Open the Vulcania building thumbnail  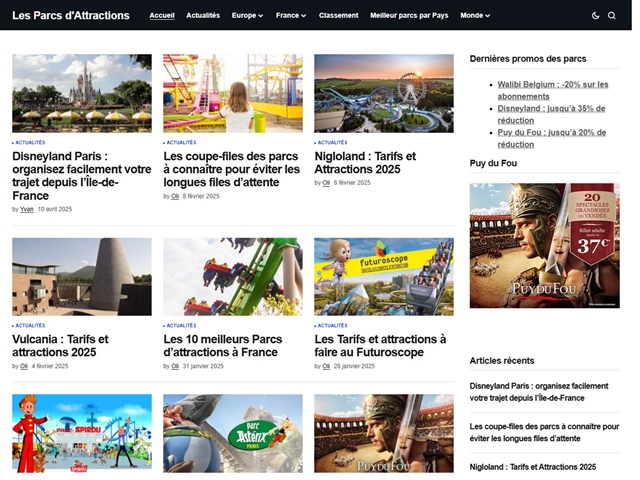pyautogui.click(x=82, y=277)
